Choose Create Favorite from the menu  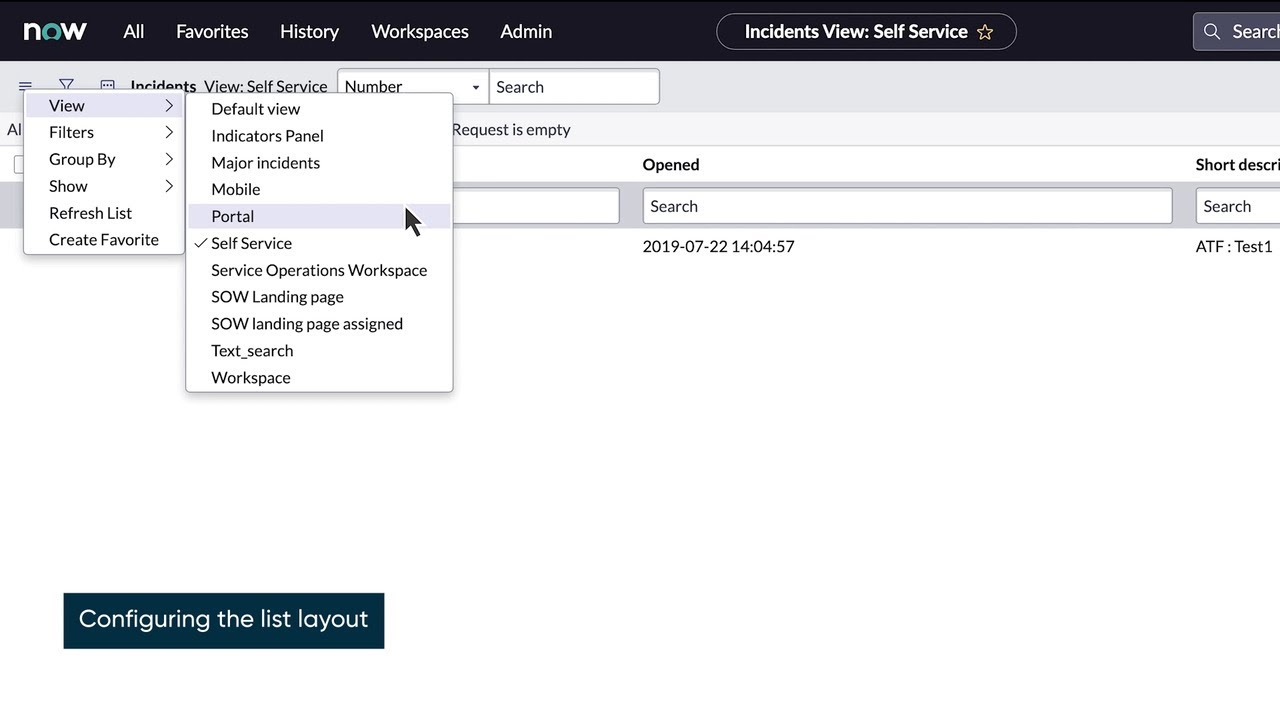104,240
